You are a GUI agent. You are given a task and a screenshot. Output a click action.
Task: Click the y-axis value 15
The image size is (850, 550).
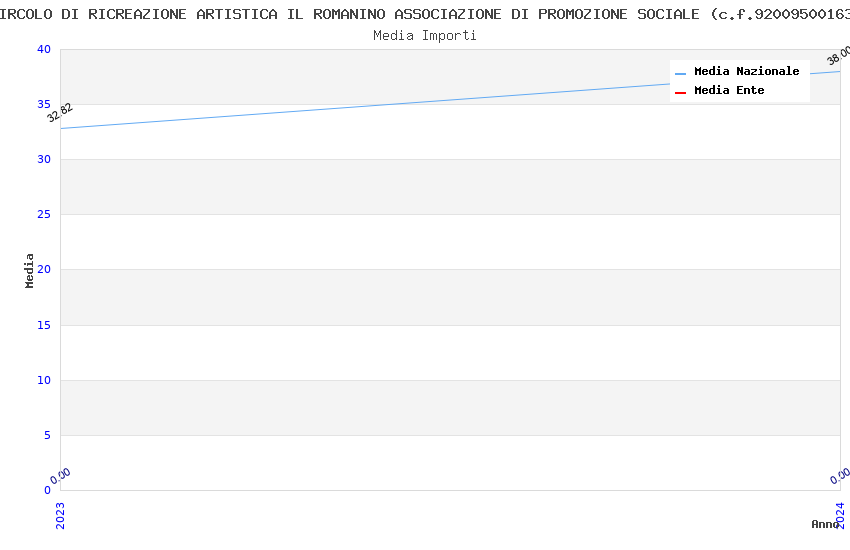click(44, 325)
